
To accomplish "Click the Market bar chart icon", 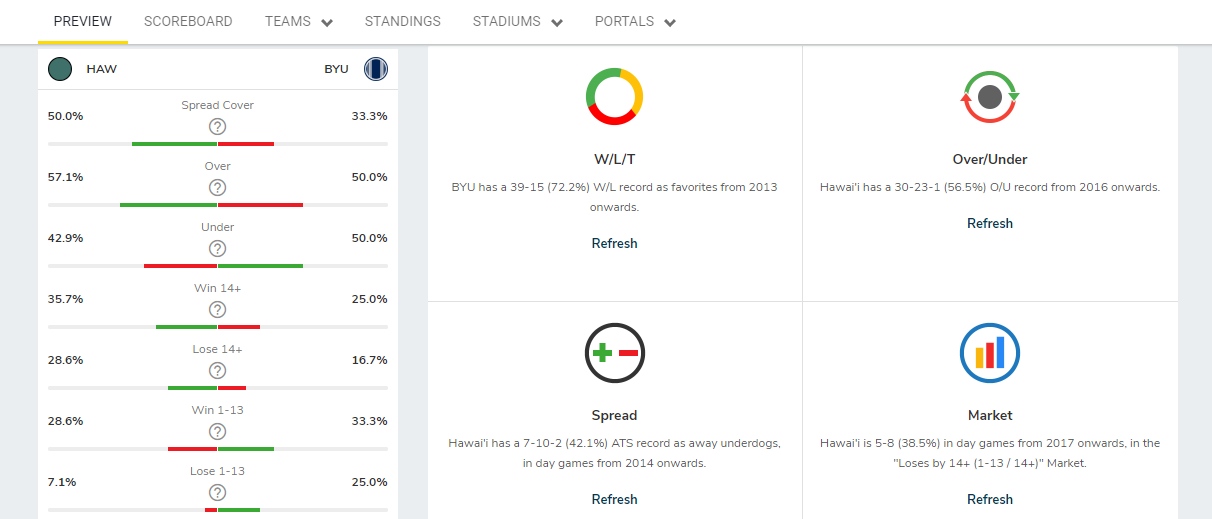I will coord(990,353).
